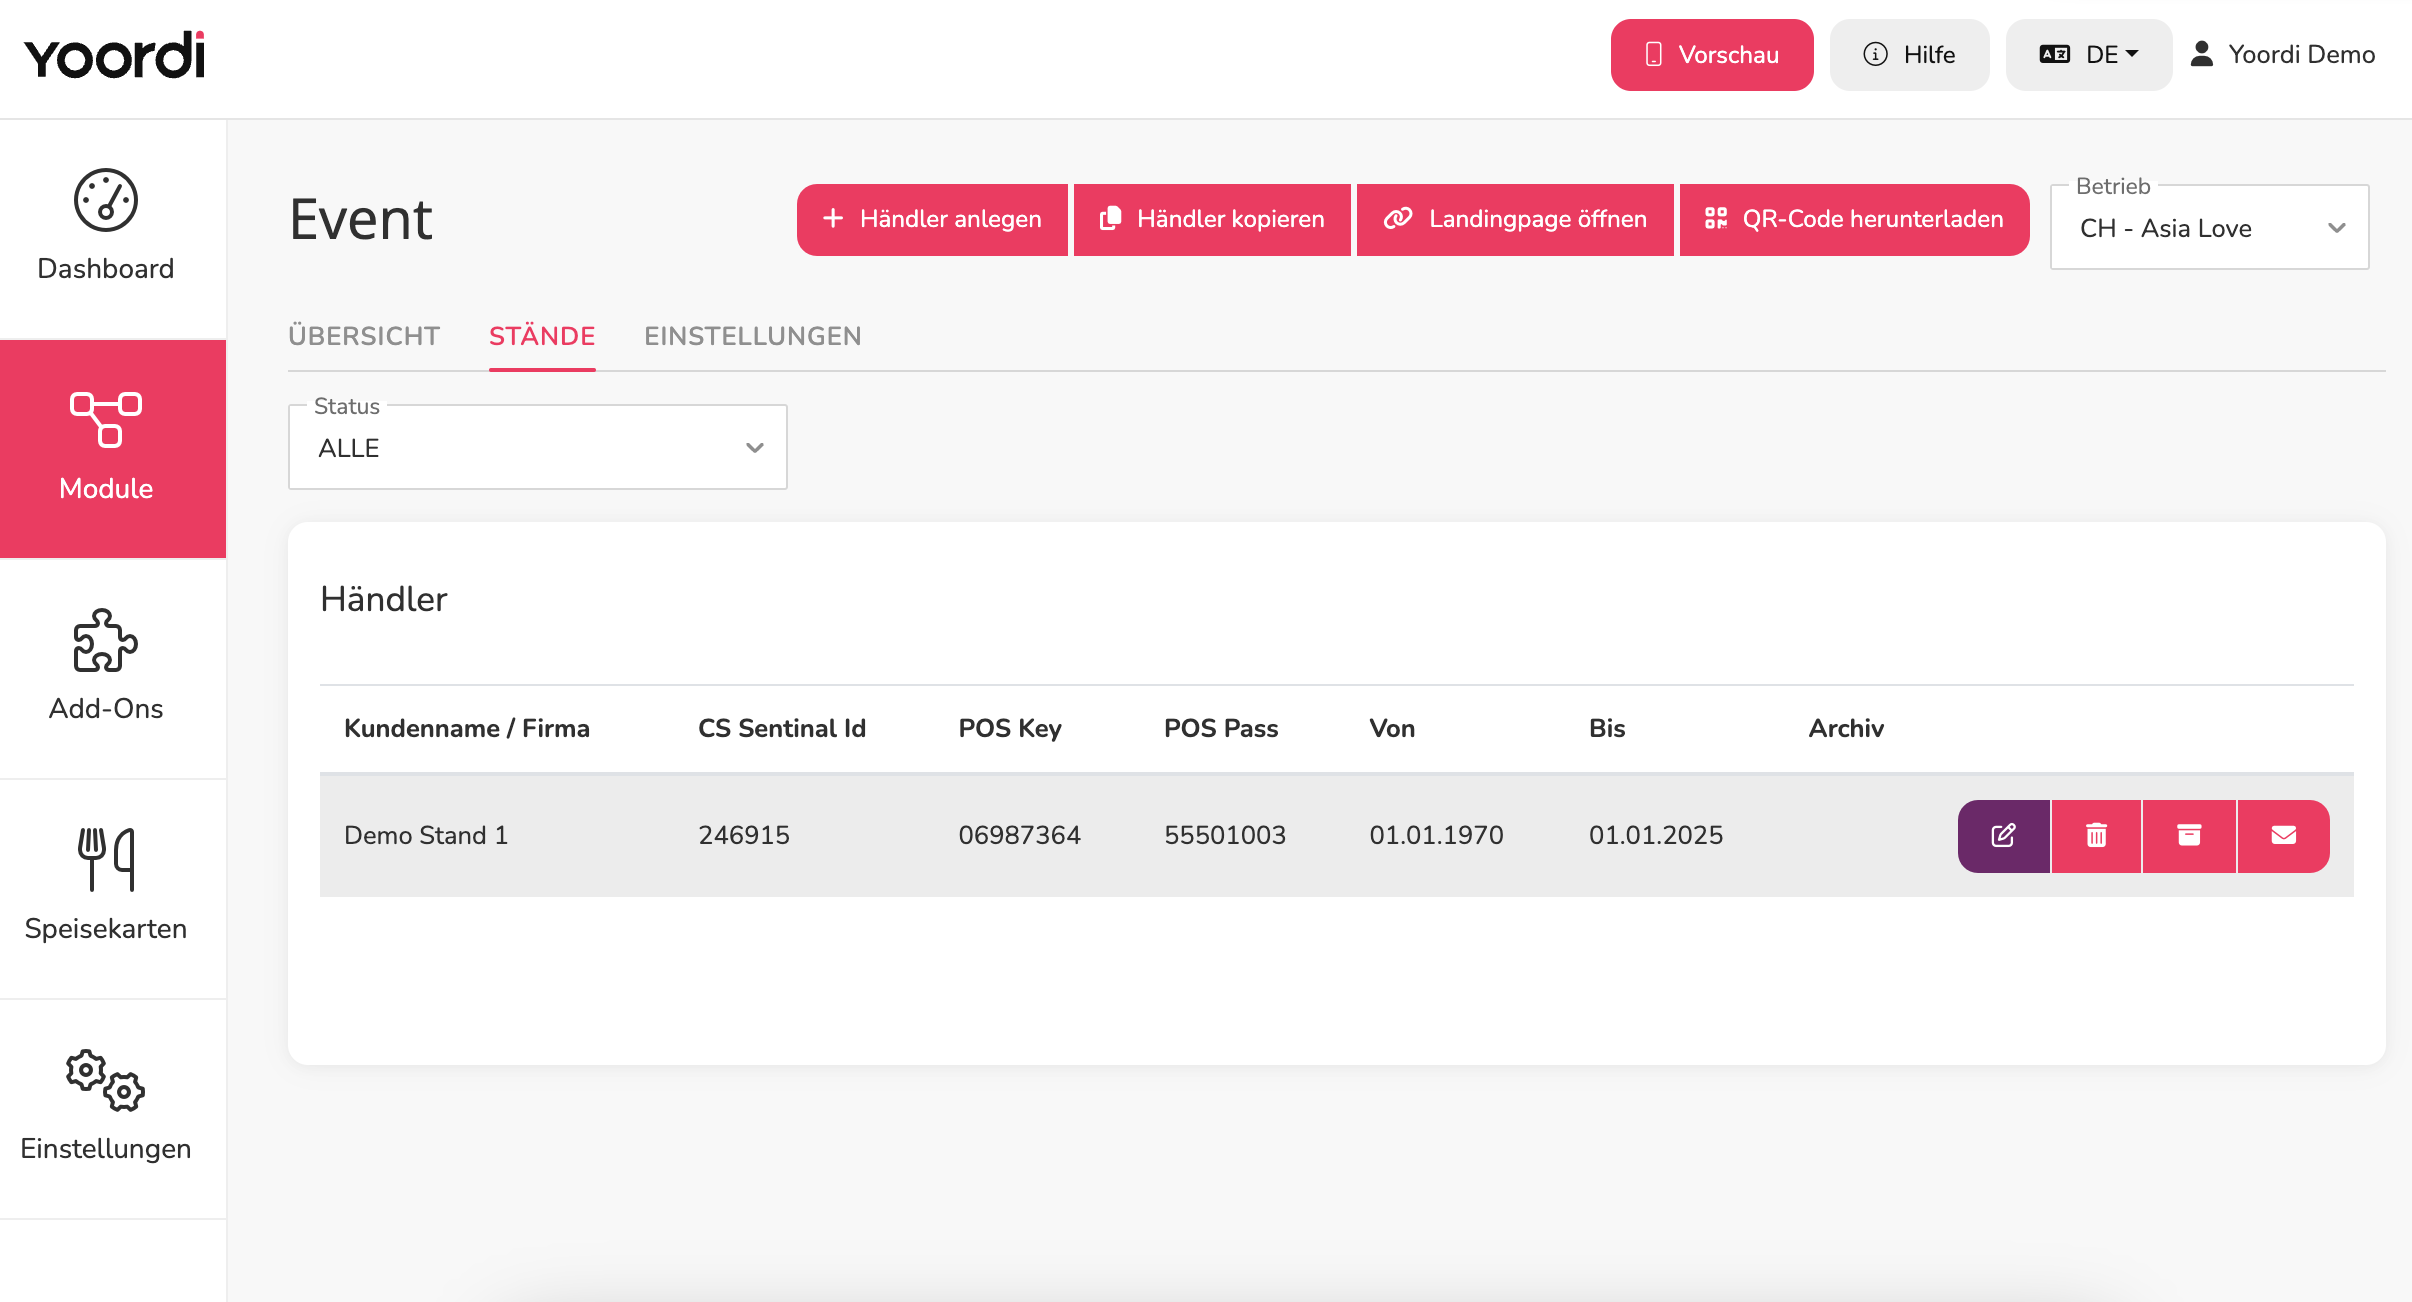The width and height of the screenshot is (2412, 1302).
Task: Open the Betrieb CH - Asia Love dropdown
Action: click(x=2210, y=228)
